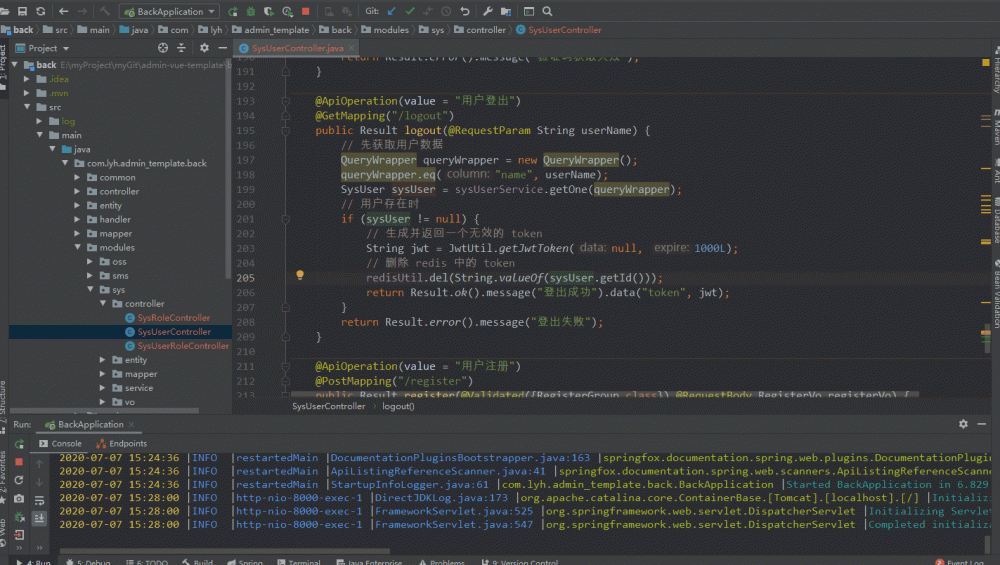Image resolution: width=1000 pixels, height=565 pixels.
Task: Open Project panel gear options
Action: pyautogui.click(x=204, y=48)
